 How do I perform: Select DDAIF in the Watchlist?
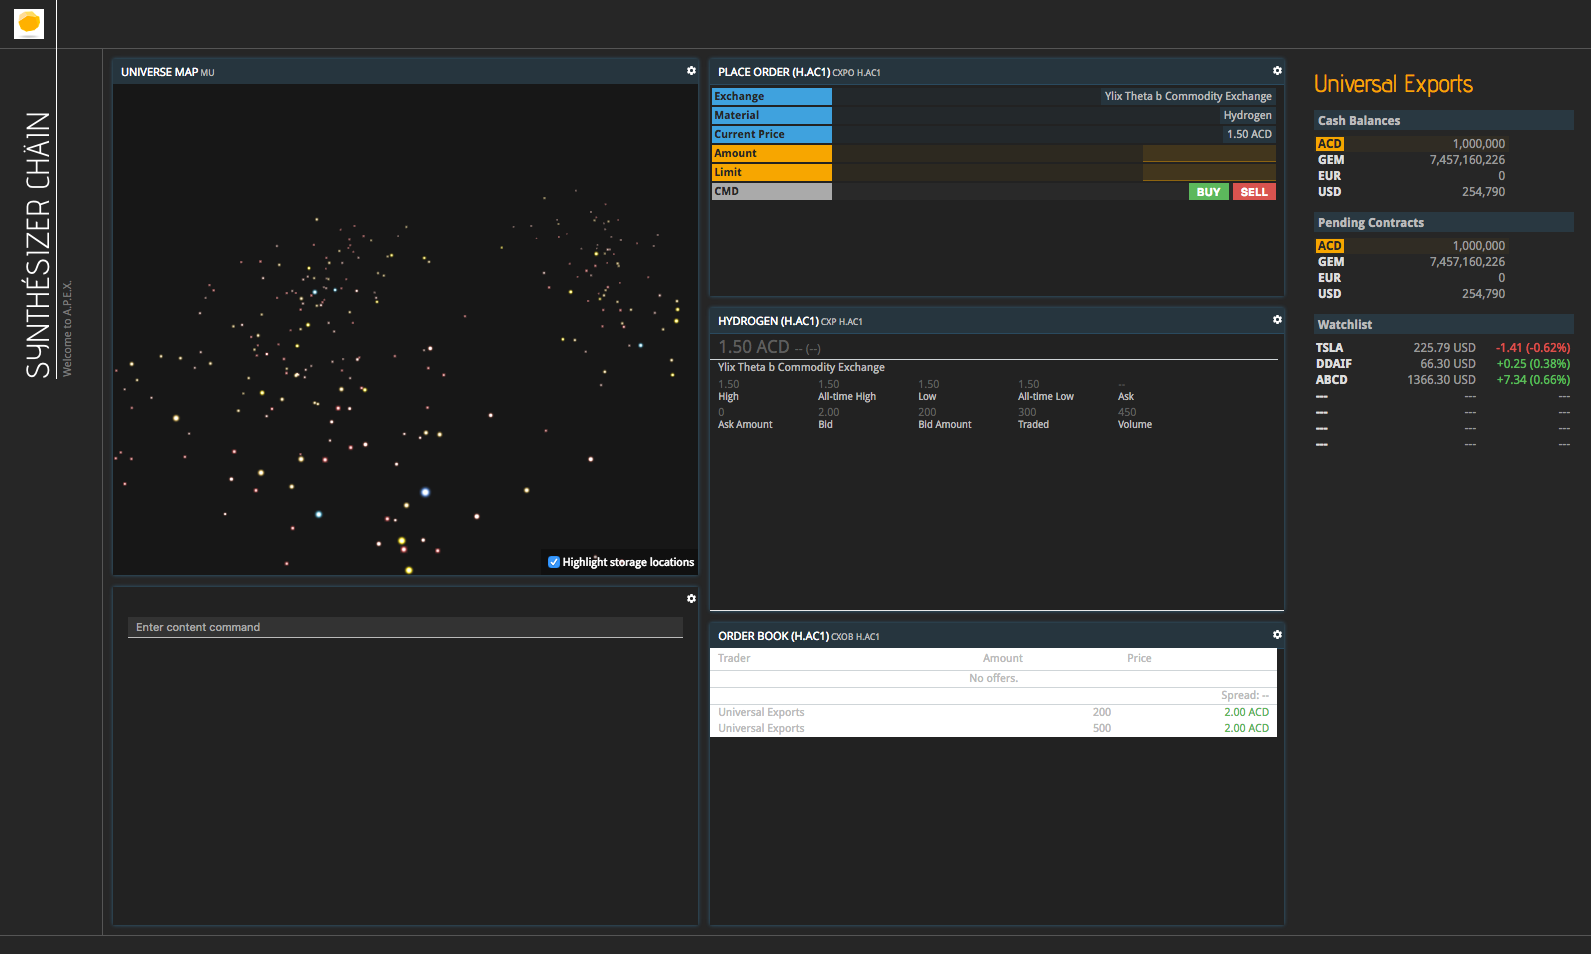[x=1334, y=364]
